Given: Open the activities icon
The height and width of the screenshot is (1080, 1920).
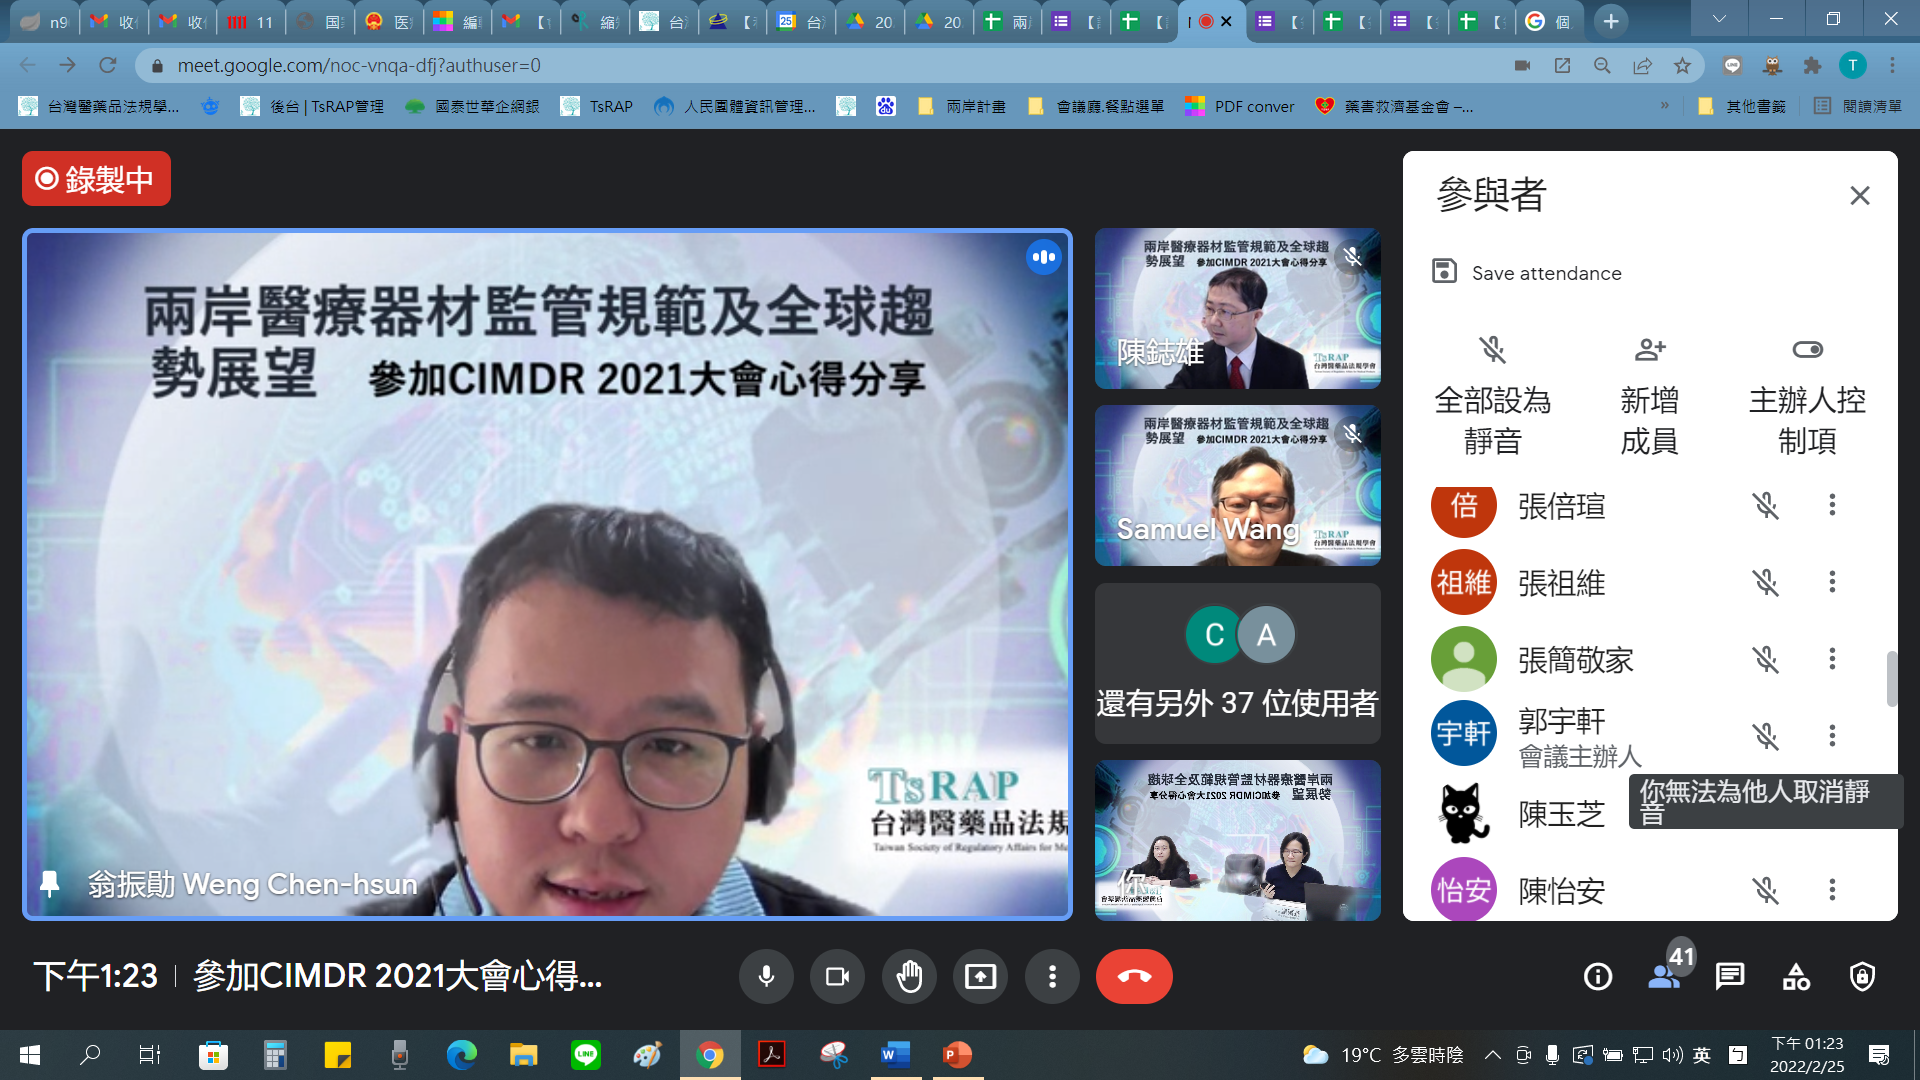Looking at the screenshot, I should [x=1796, y=976].
